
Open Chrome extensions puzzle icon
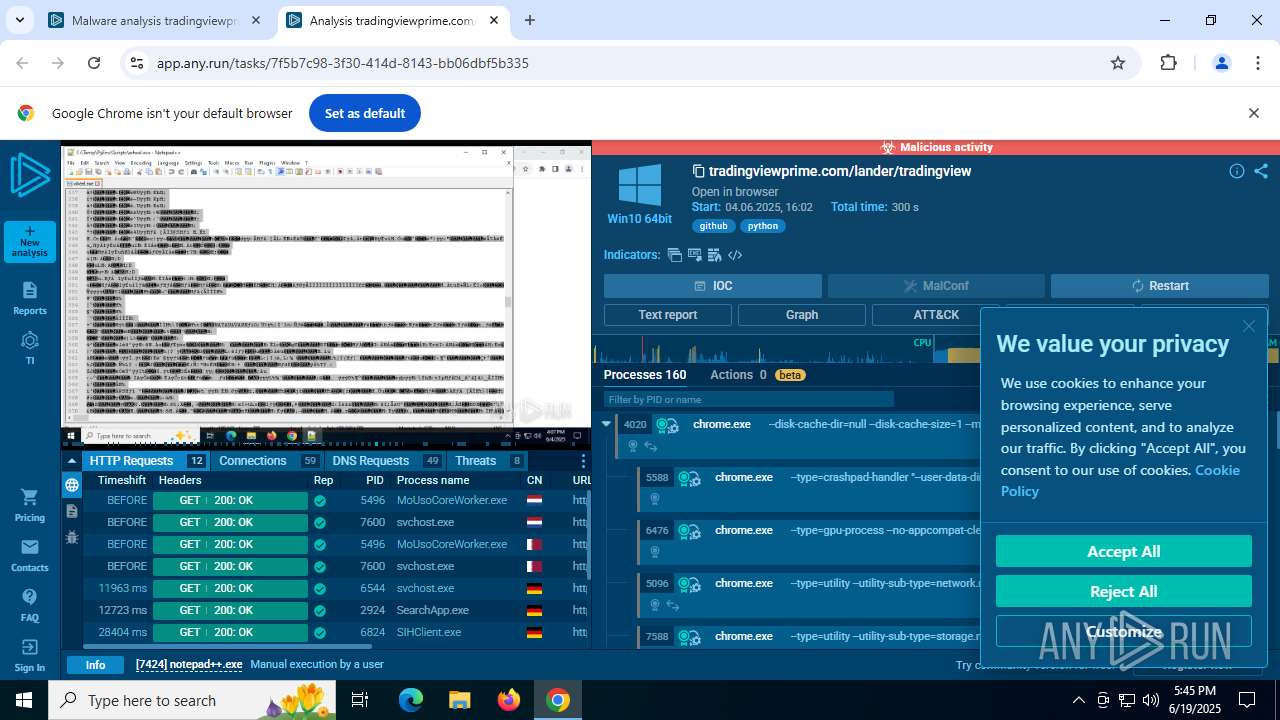tap(1168, 63)
